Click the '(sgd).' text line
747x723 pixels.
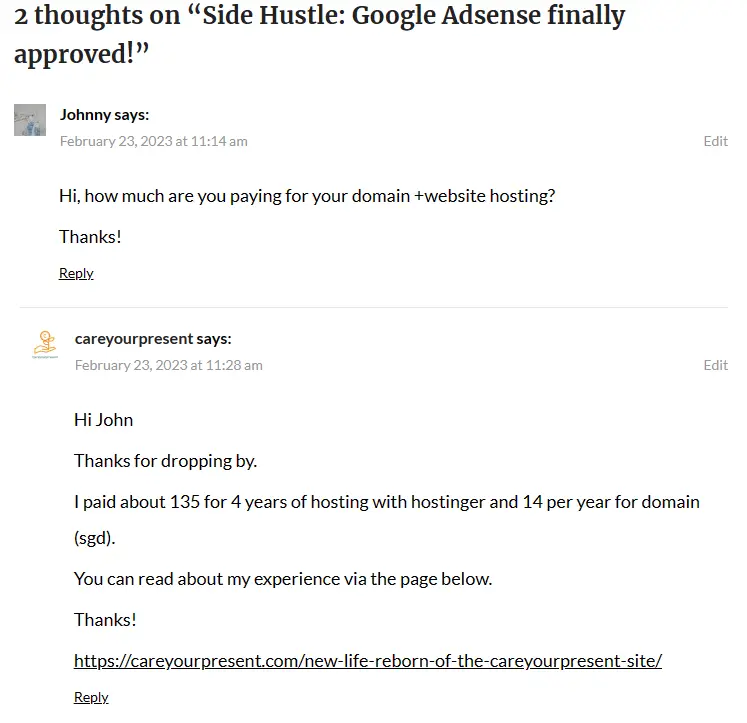(94, 538)
